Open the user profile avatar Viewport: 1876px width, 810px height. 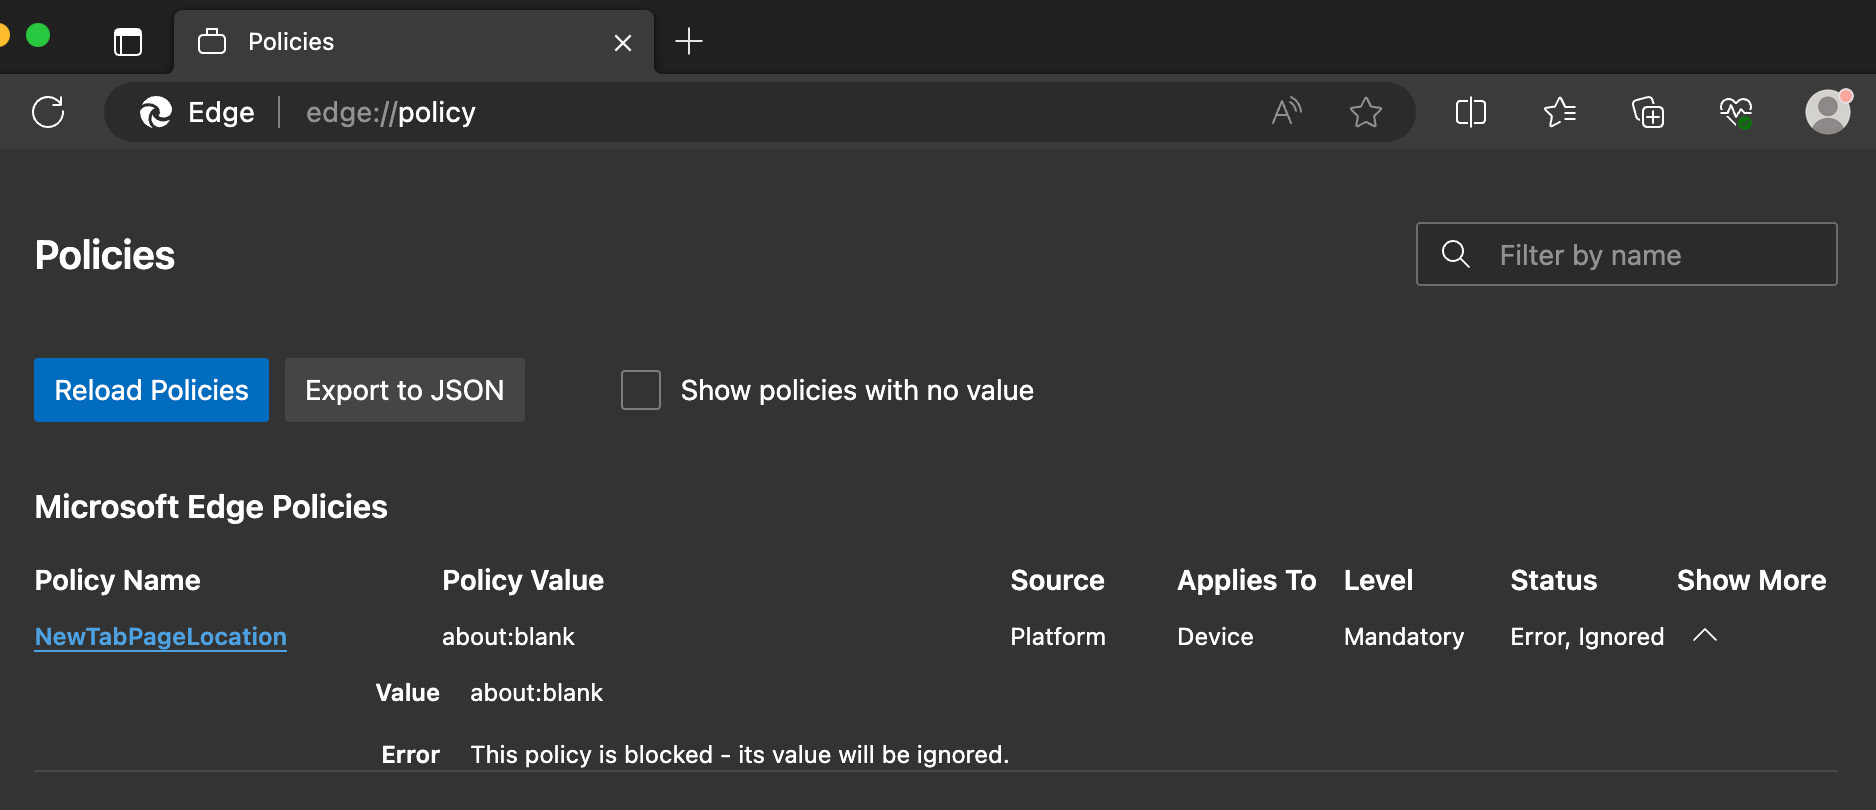[1827, 112]
